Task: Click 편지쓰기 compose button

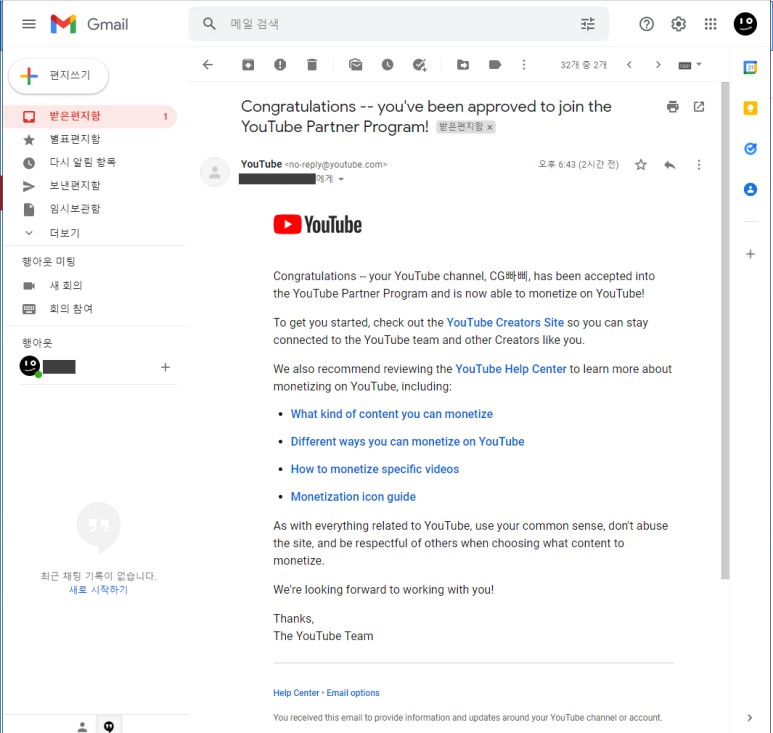Action: [x=59, y=76]
